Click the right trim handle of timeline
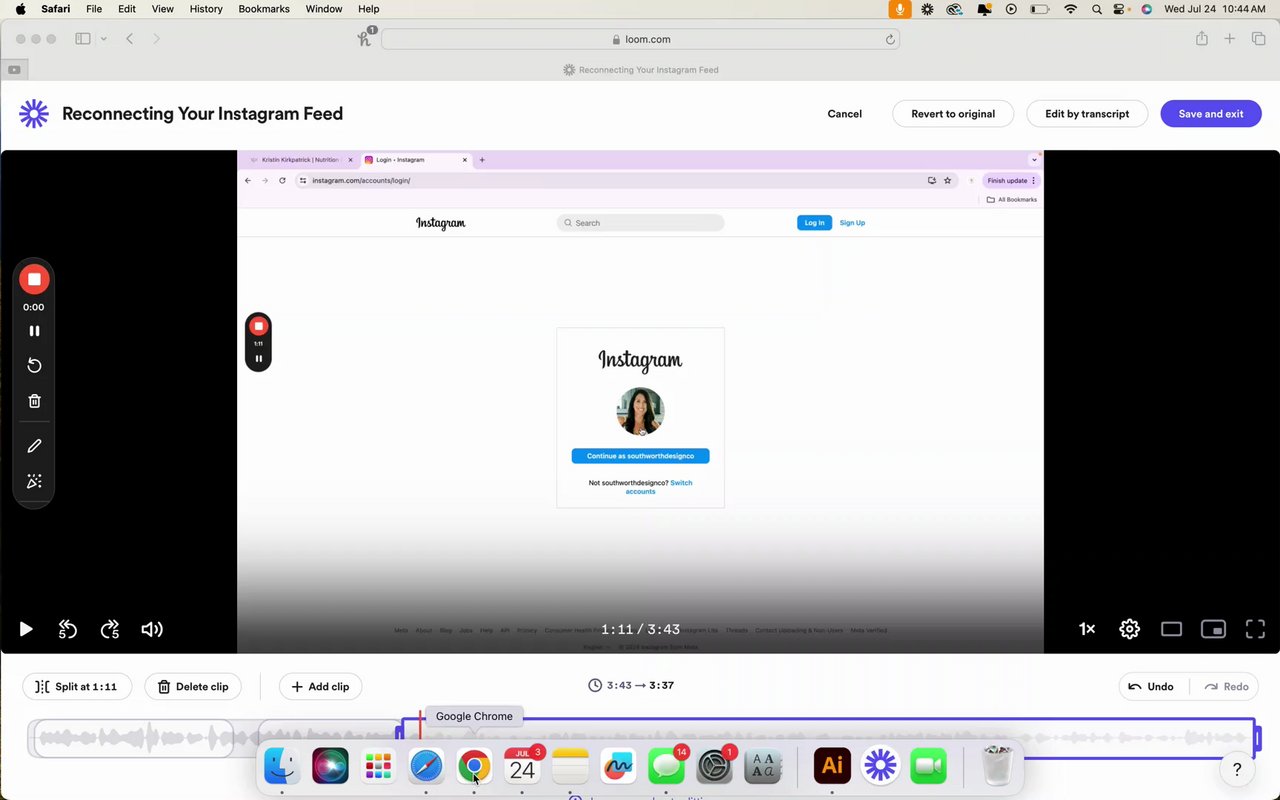 (x=1257, y=739)
